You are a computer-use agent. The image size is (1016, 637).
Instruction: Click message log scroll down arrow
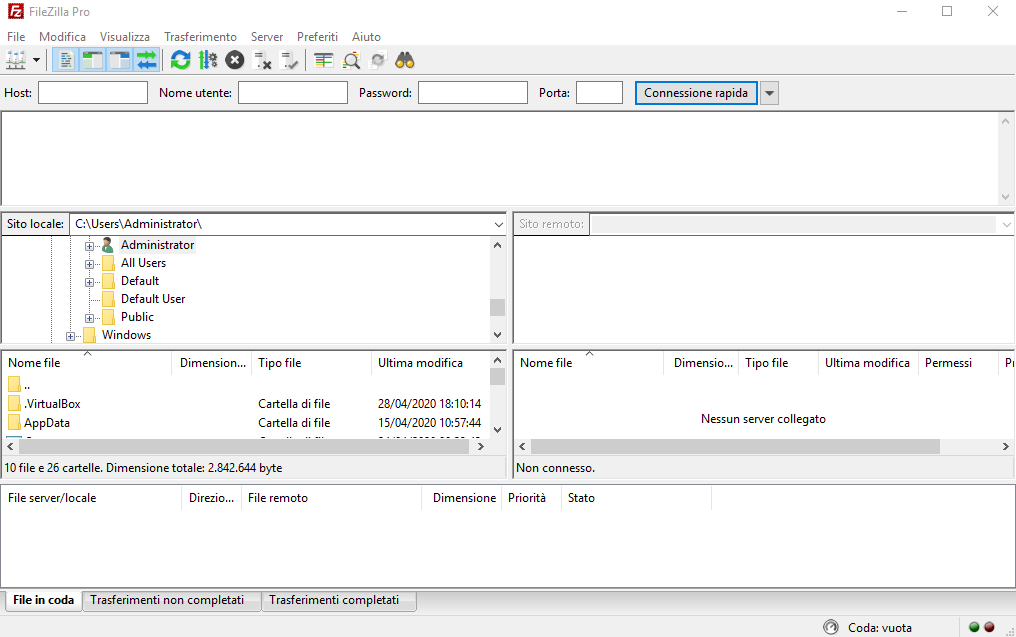[x=1005, y=197]
